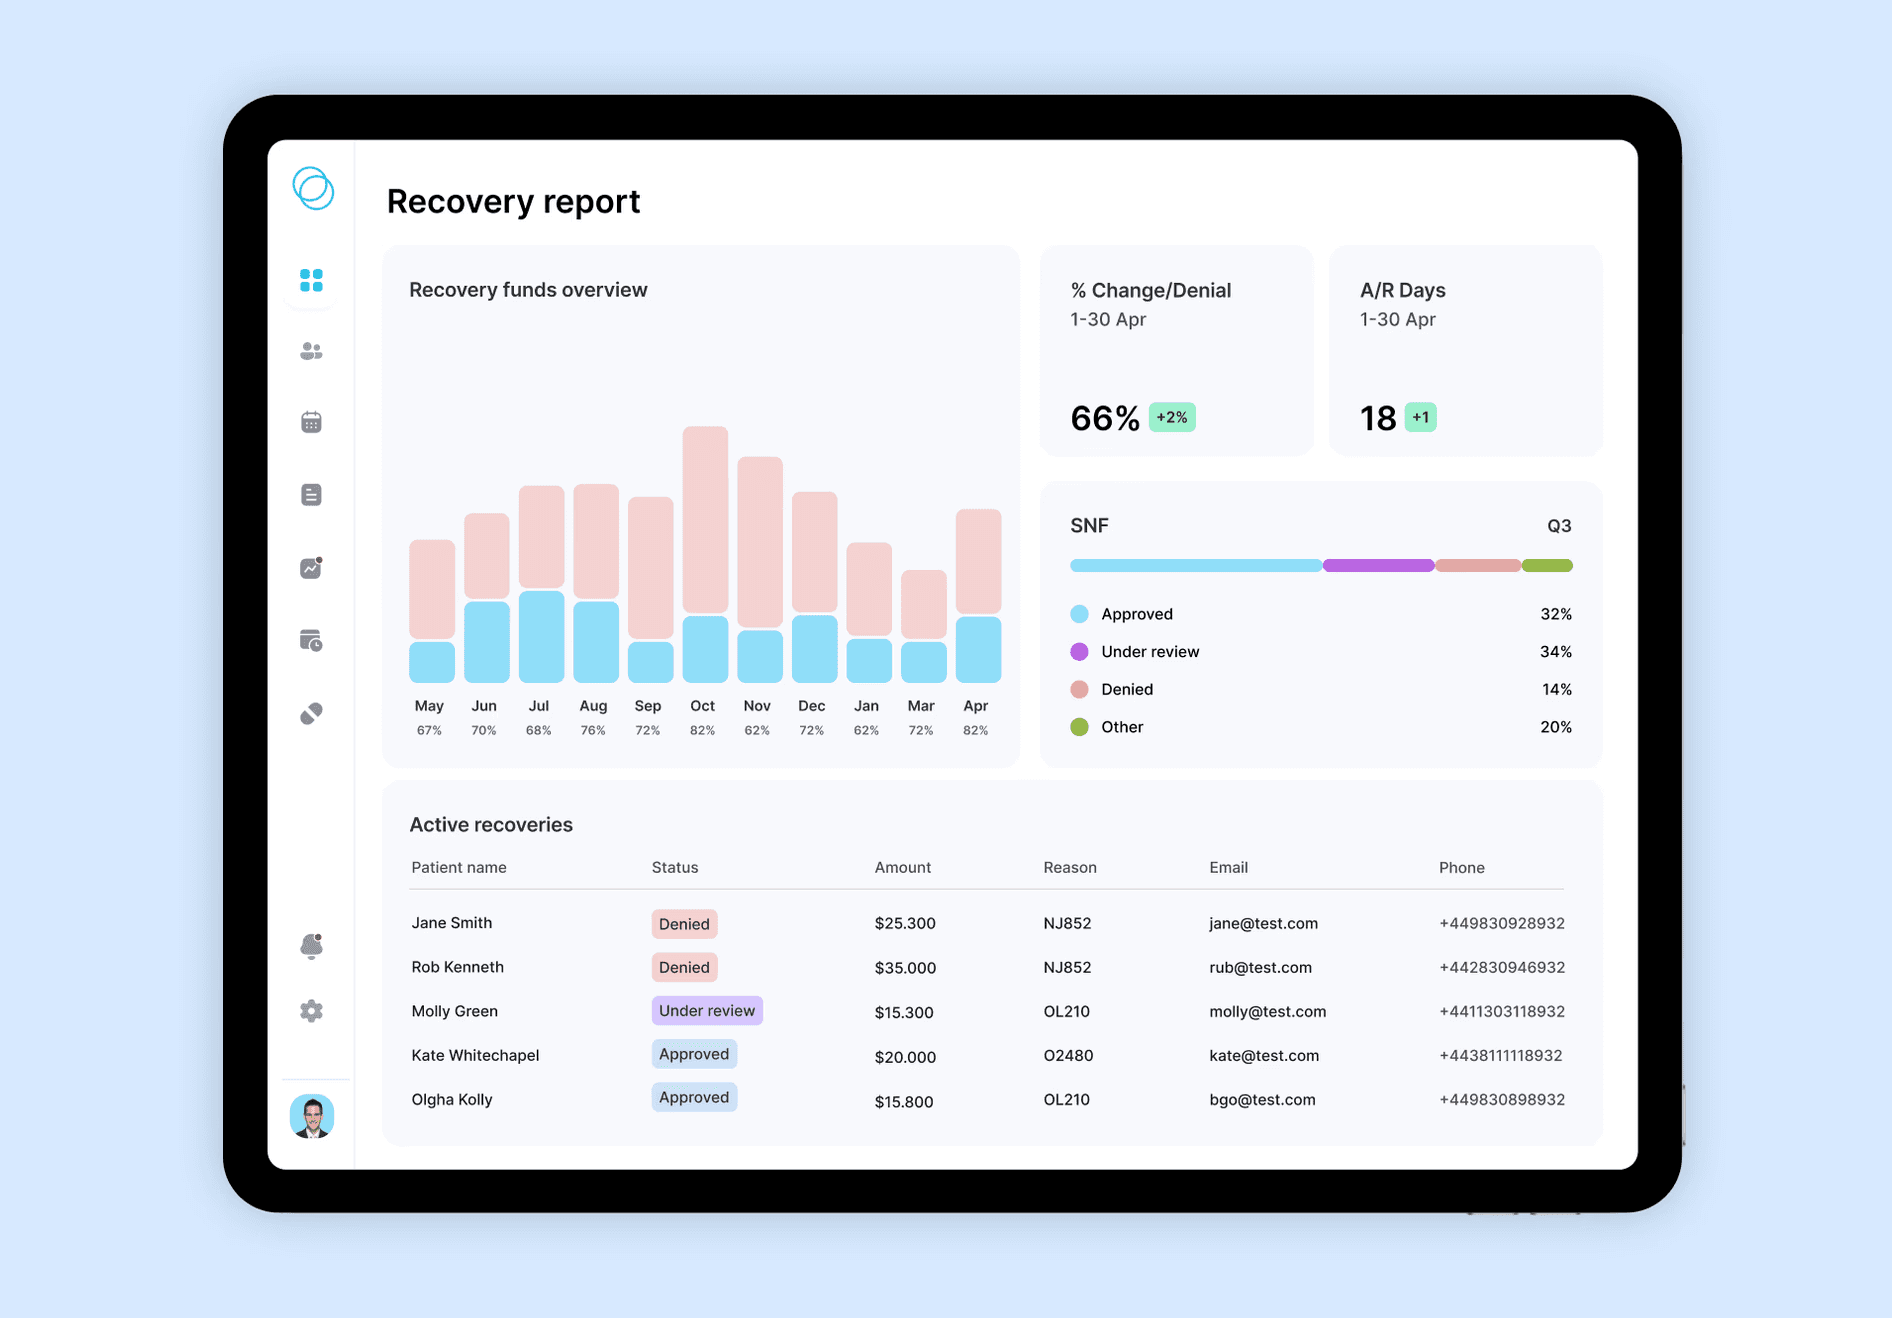The height and width of the screenshot is (1318, 1892).
Task: Click email jane@test.com
Action: (x=1263, y=923)
